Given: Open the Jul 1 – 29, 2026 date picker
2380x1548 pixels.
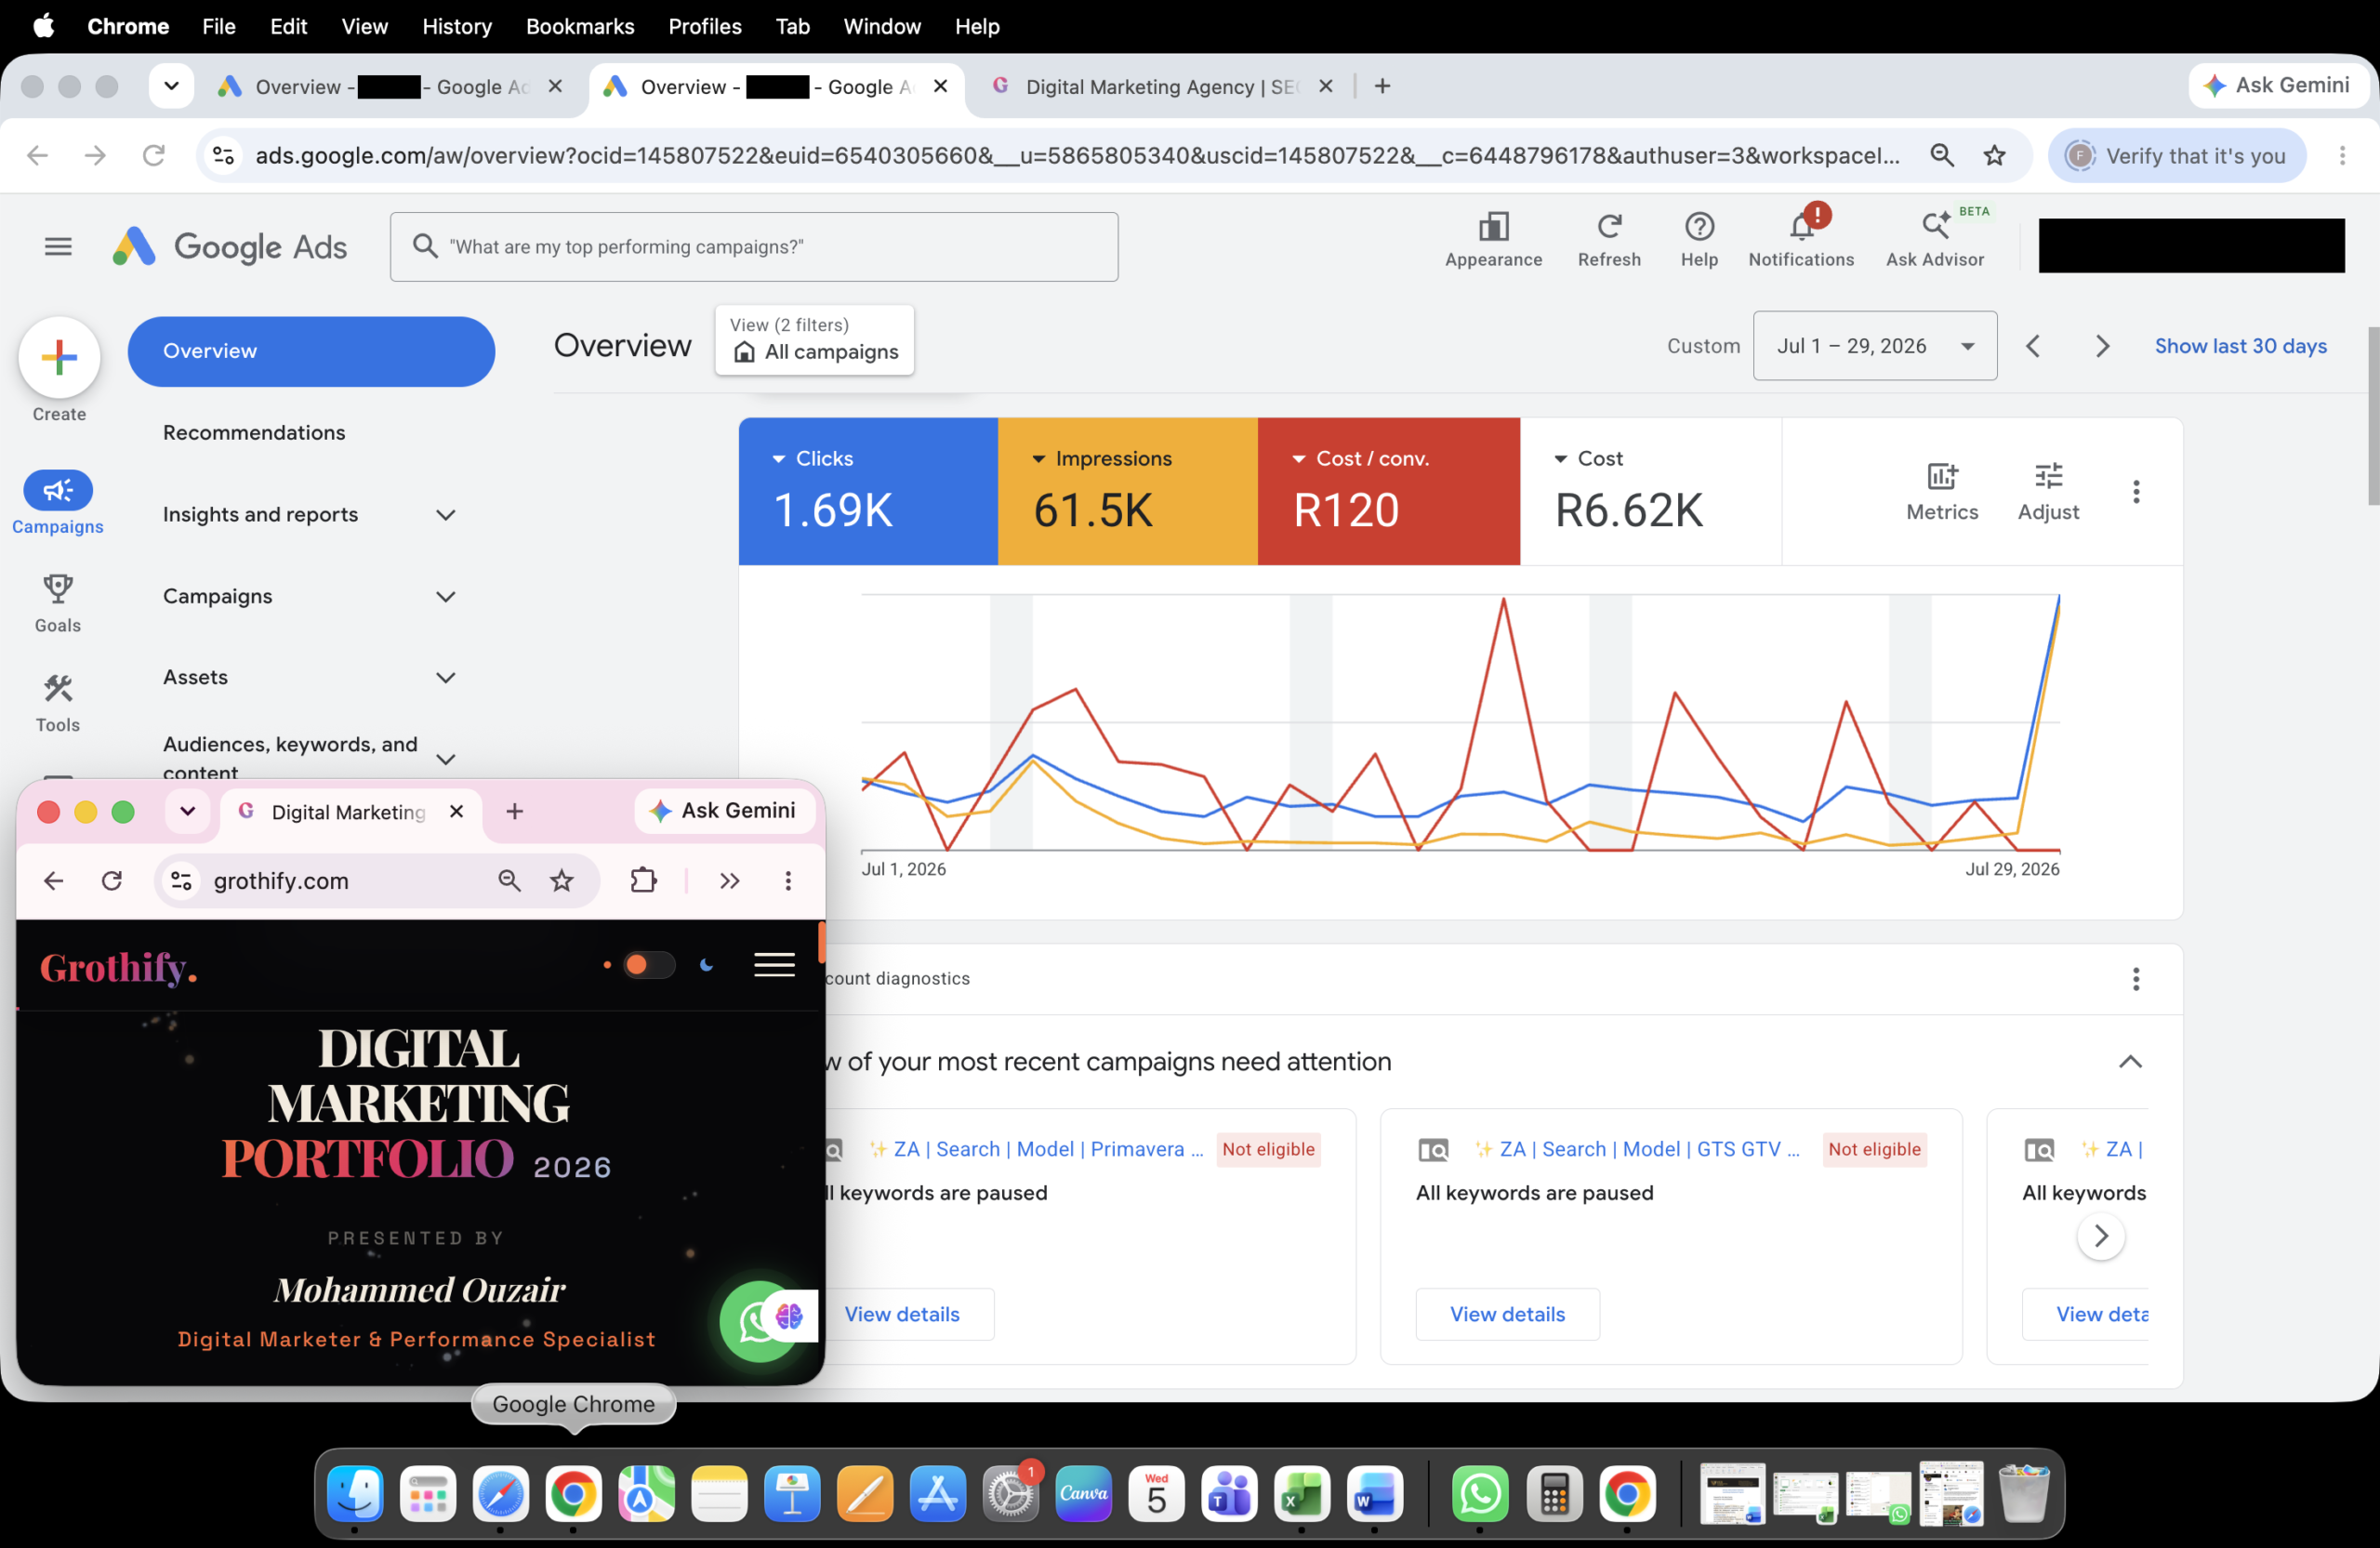Looking at the screenshot, I should [1875, 346].
